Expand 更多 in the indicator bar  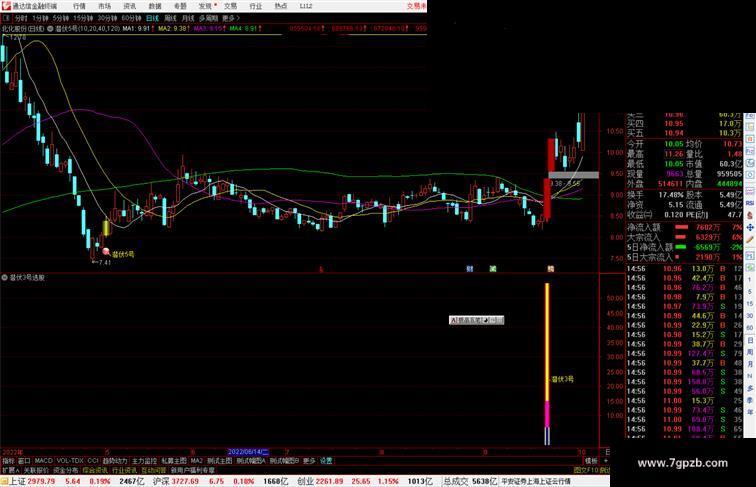pos(309,461)
